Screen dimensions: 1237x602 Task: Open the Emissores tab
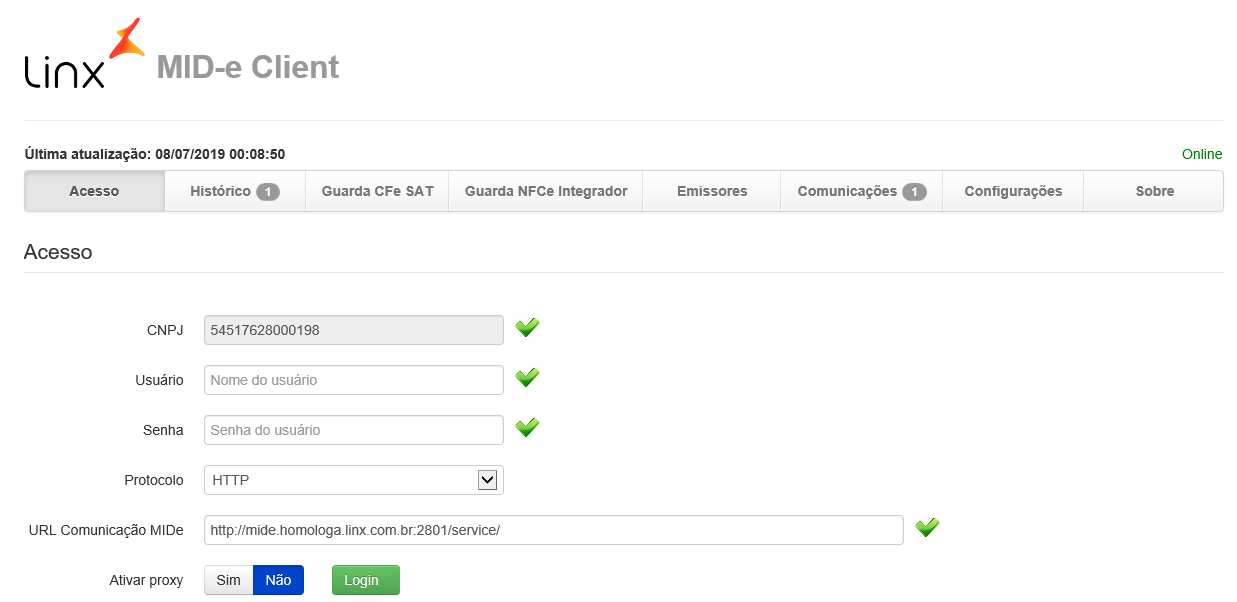tap(711, 191)
